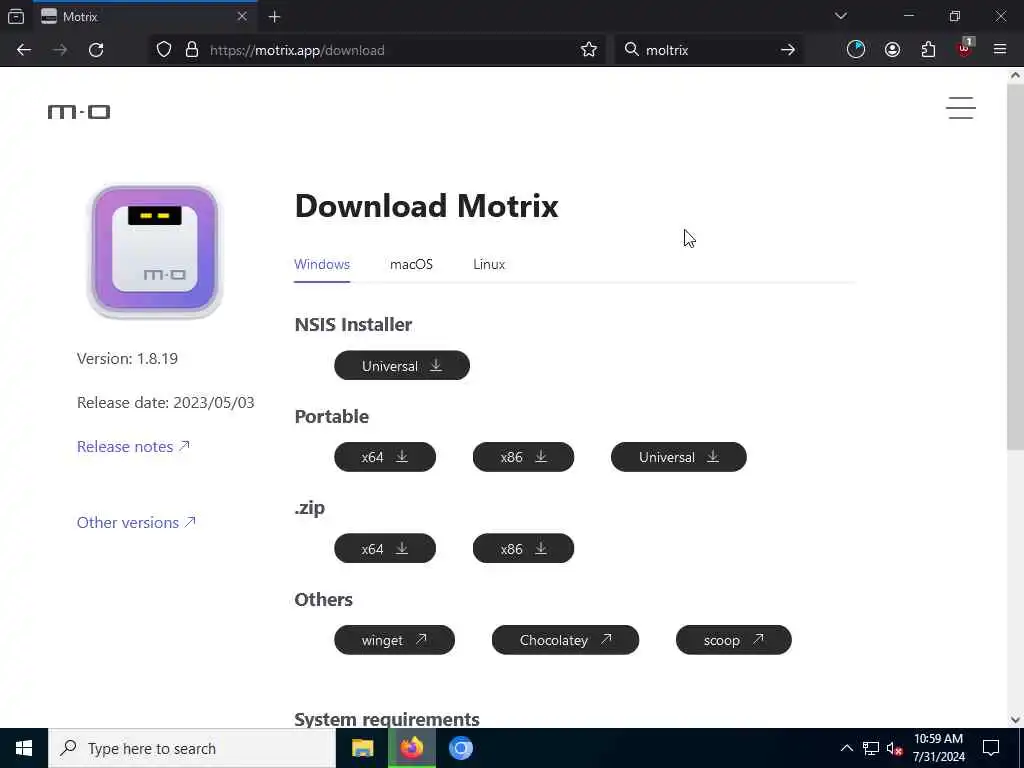Click muted volume tray icon
The width and height of the screenshot is (1024, 768).
coord(894,748)
